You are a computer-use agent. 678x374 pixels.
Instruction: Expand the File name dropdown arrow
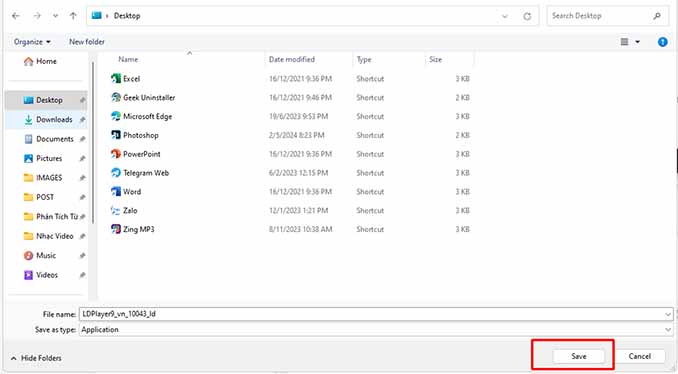tap(668, 314)
